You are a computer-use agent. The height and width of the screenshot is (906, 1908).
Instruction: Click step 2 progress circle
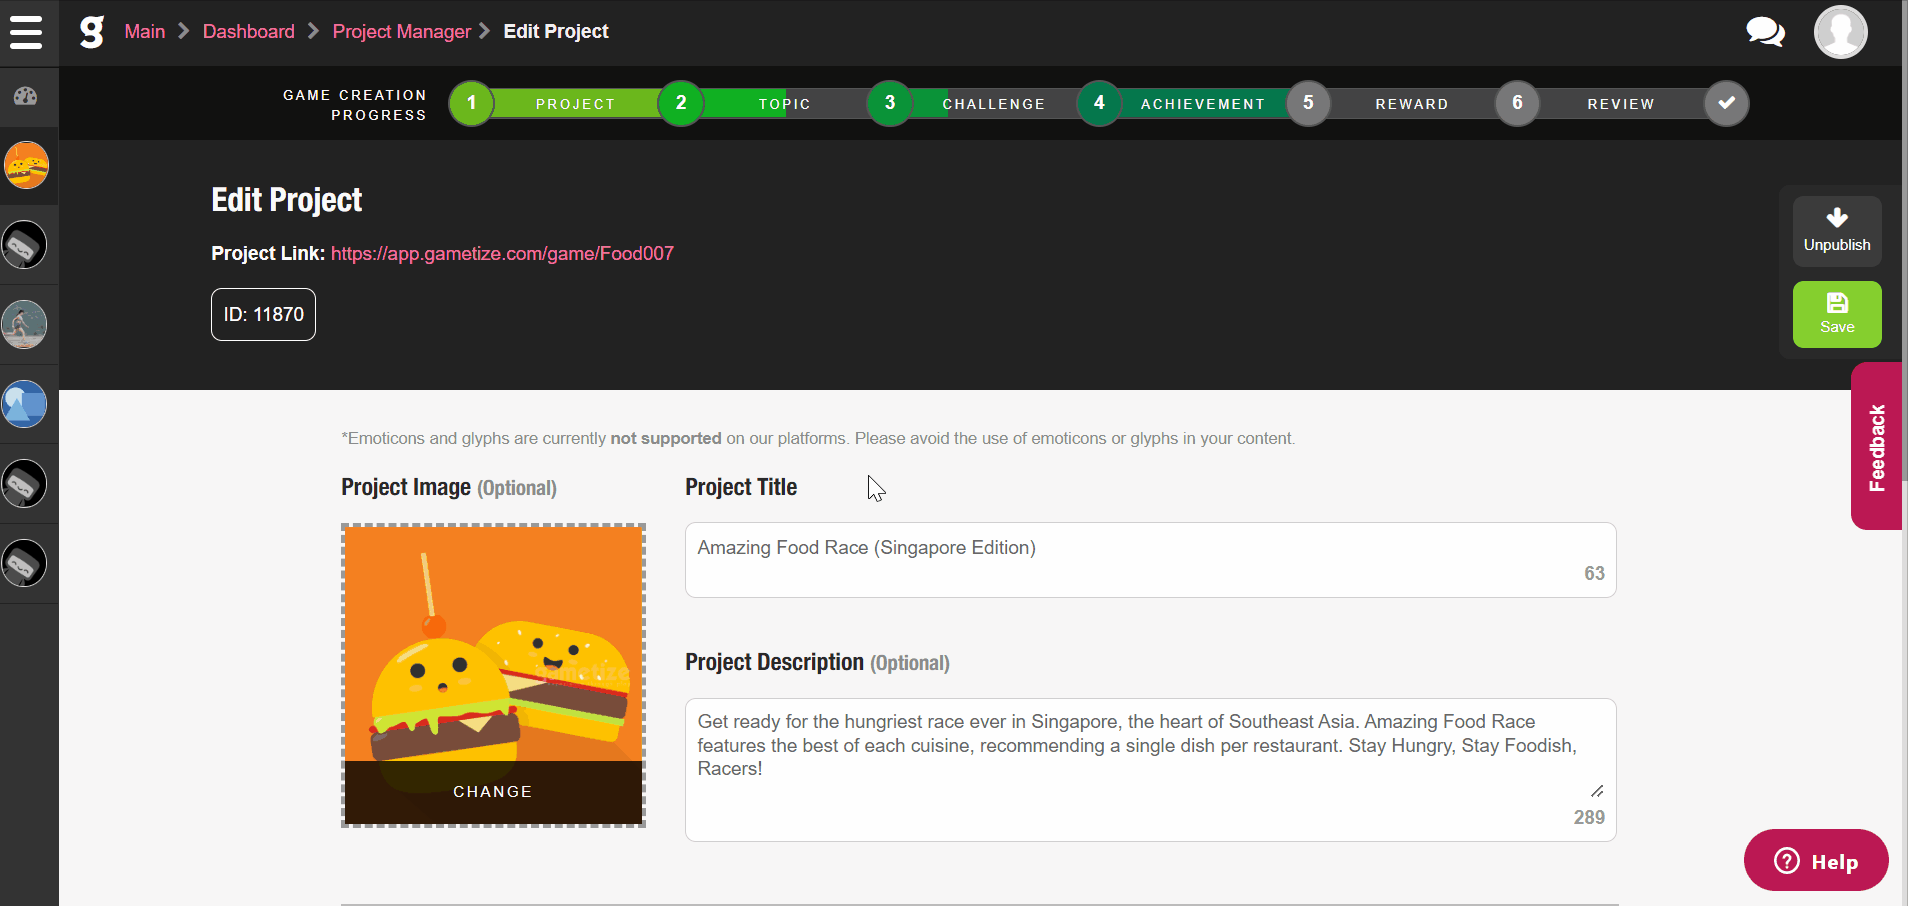(x=681, y=103)
